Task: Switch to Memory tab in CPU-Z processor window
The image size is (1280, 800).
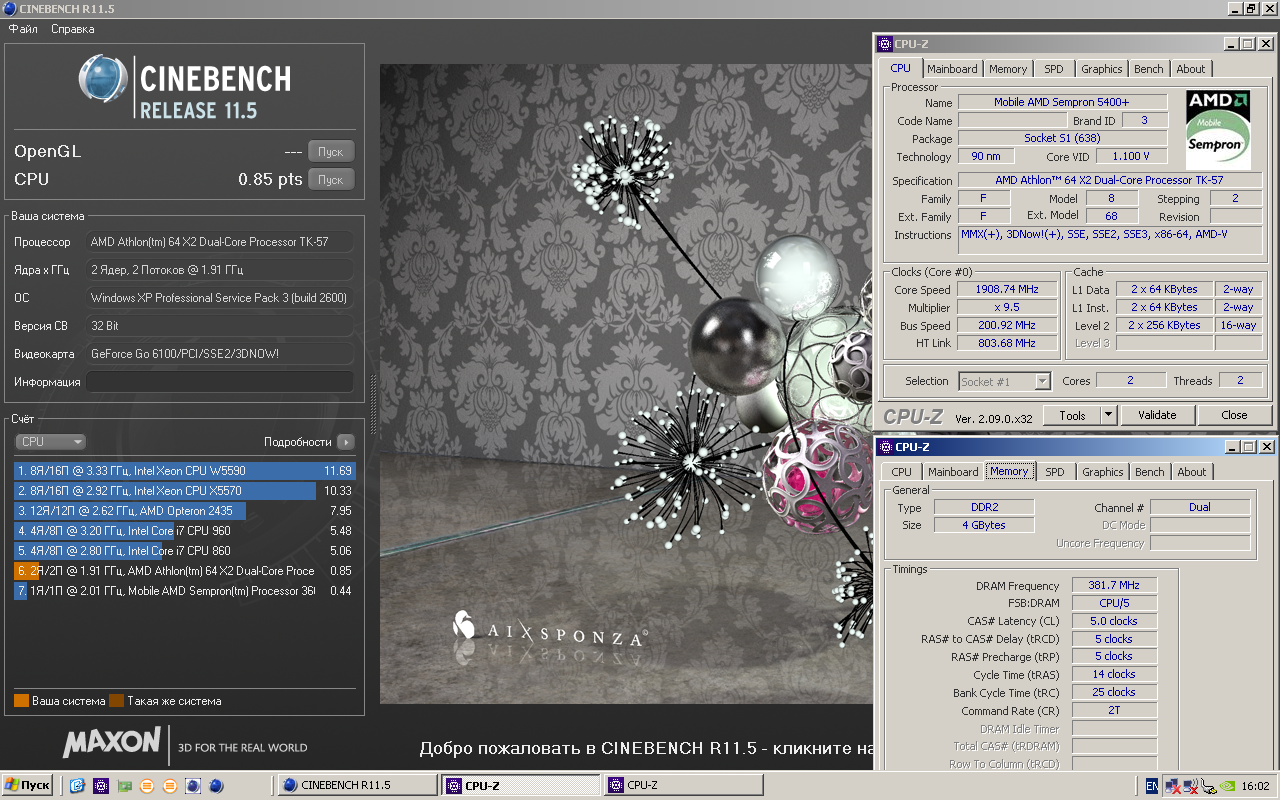Action: click(x=1008, y=69)
